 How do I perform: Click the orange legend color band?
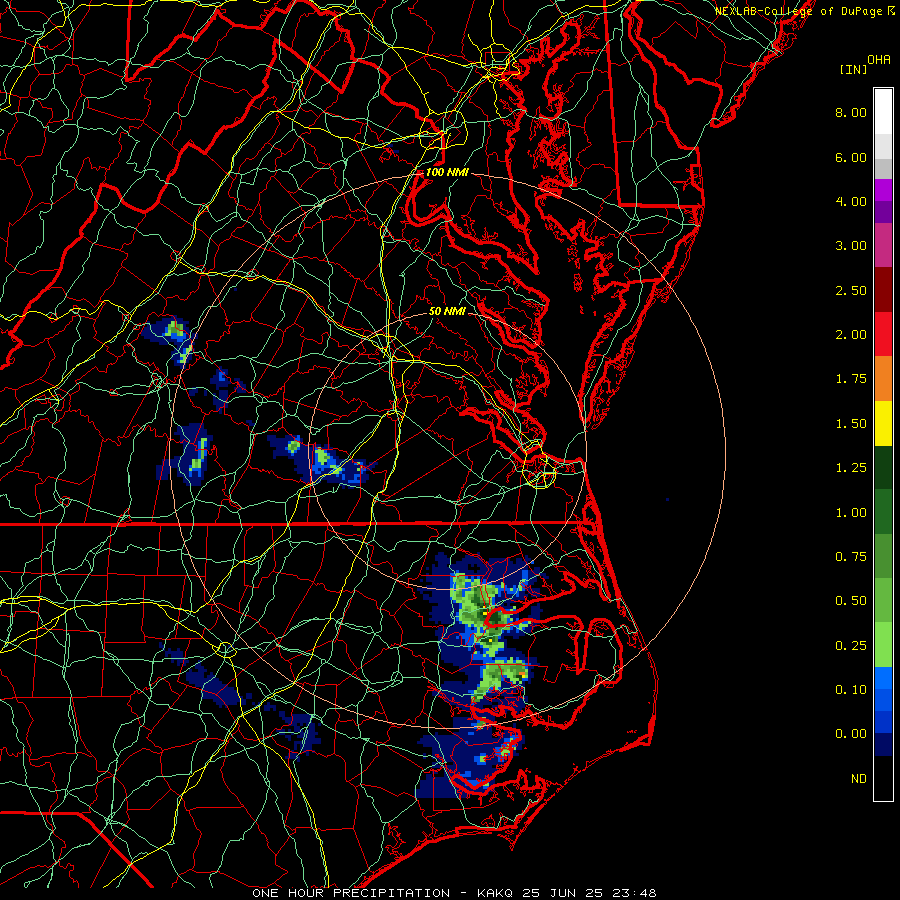coord(883,379)
